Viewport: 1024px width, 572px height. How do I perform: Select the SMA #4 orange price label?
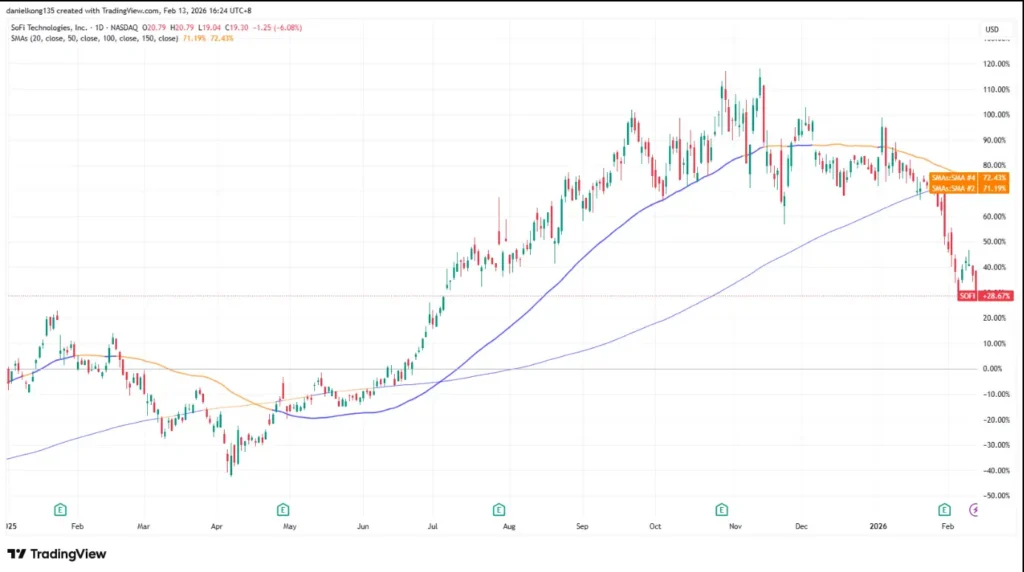(969, 178)
